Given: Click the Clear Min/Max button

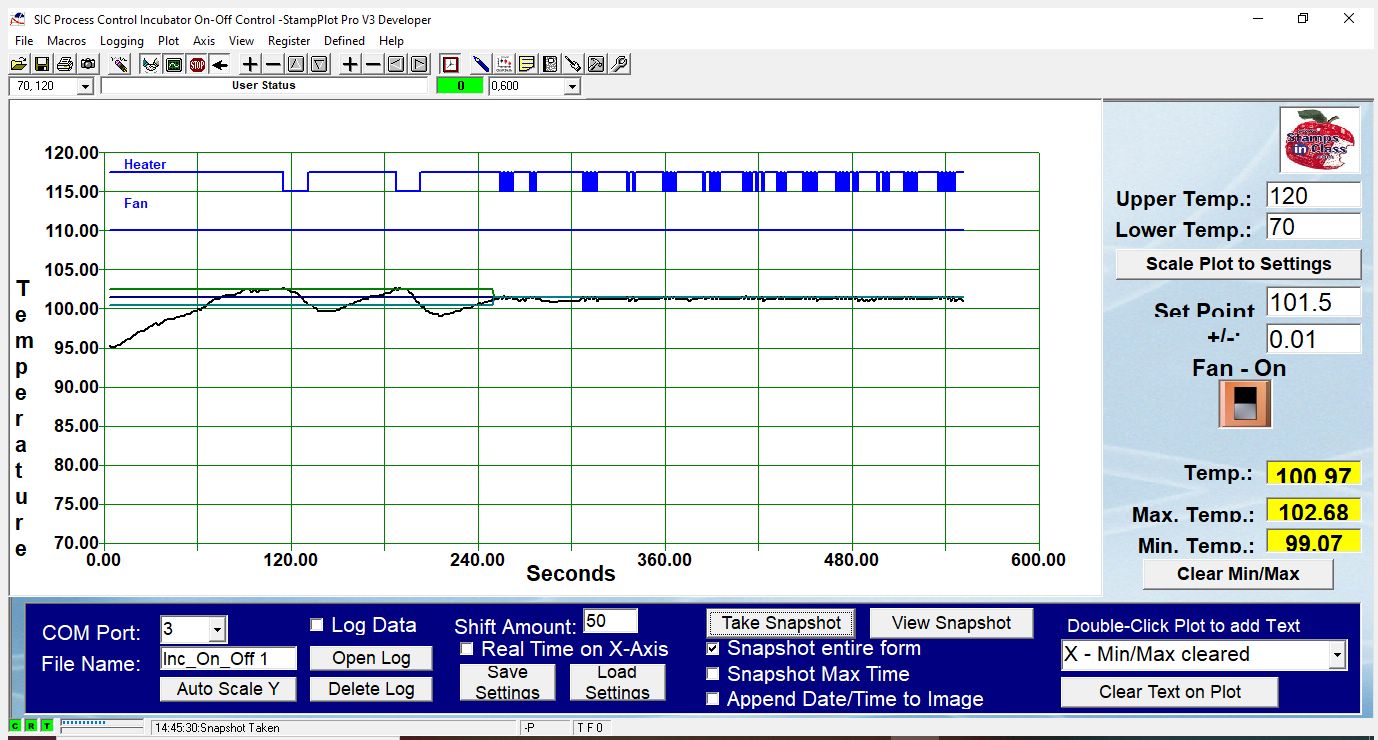Looking at the screenshot, I should 1238,574.
